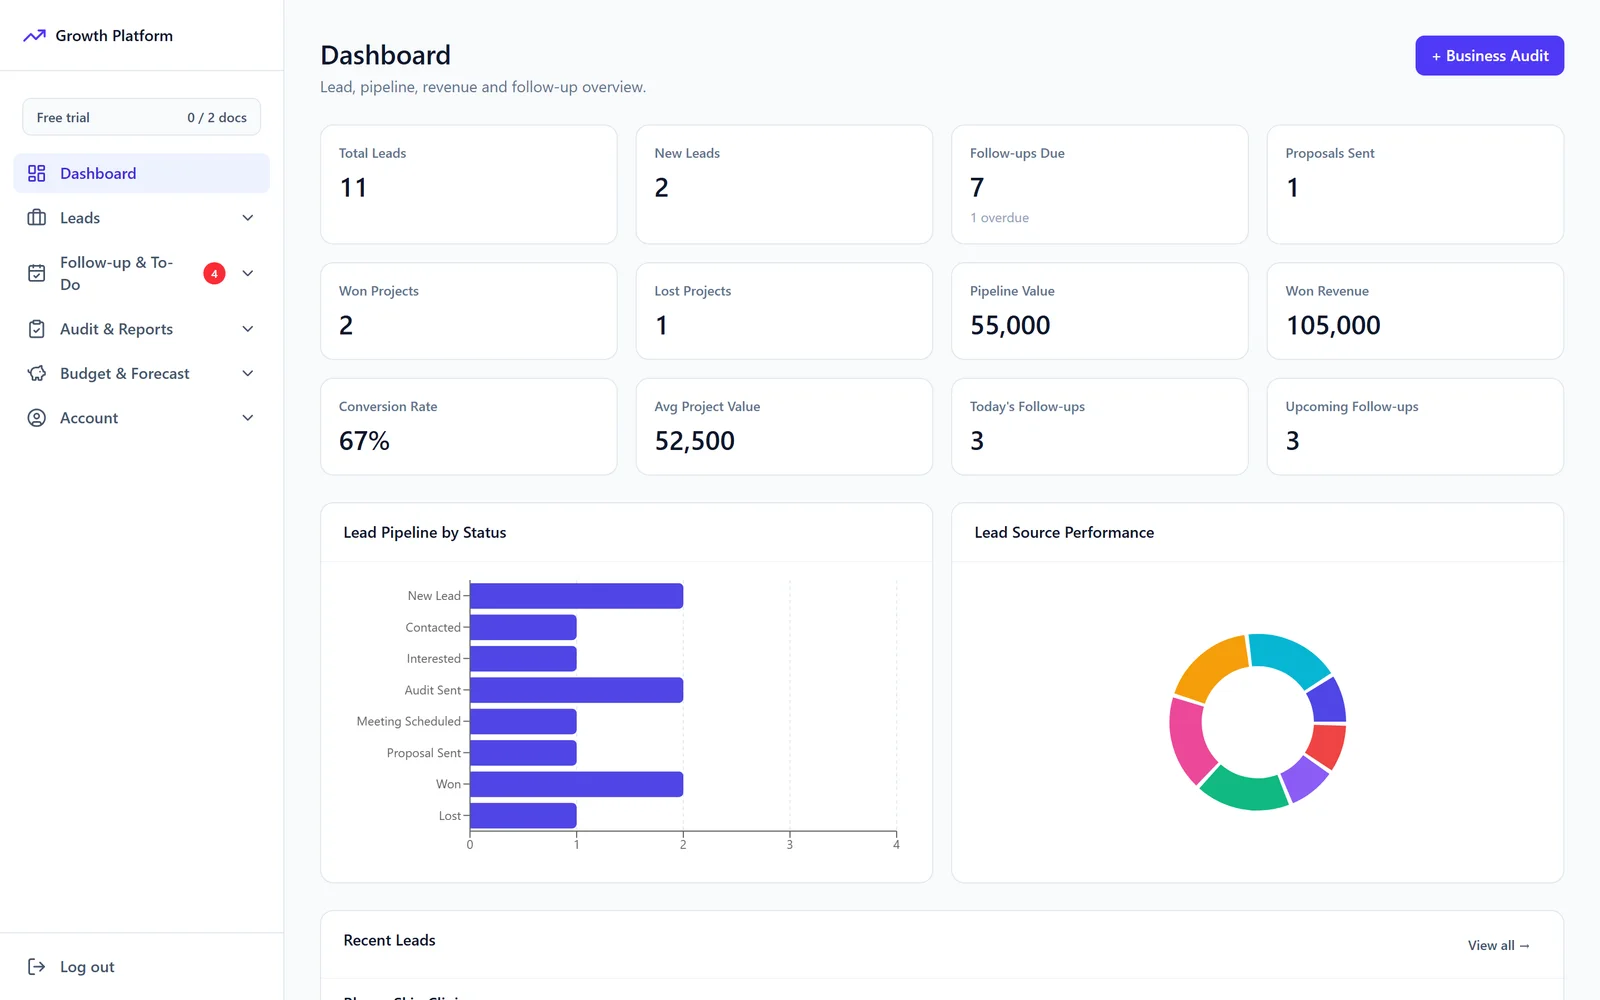The height and width of the screenshot is (1000, 1600).
Task: Click the Audit Sent bar in chart
Action: [577, 690]
